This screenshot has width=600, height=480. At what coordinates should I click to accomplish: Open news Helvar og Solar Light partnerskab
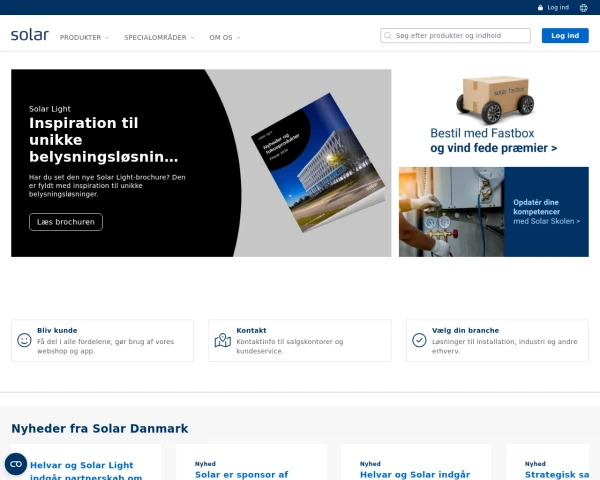point(86,470)
